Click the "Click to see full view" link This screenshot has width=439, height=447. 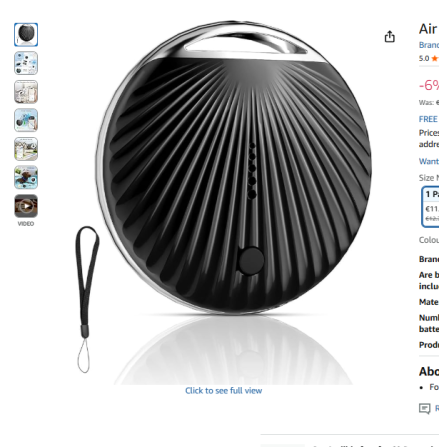223,391
